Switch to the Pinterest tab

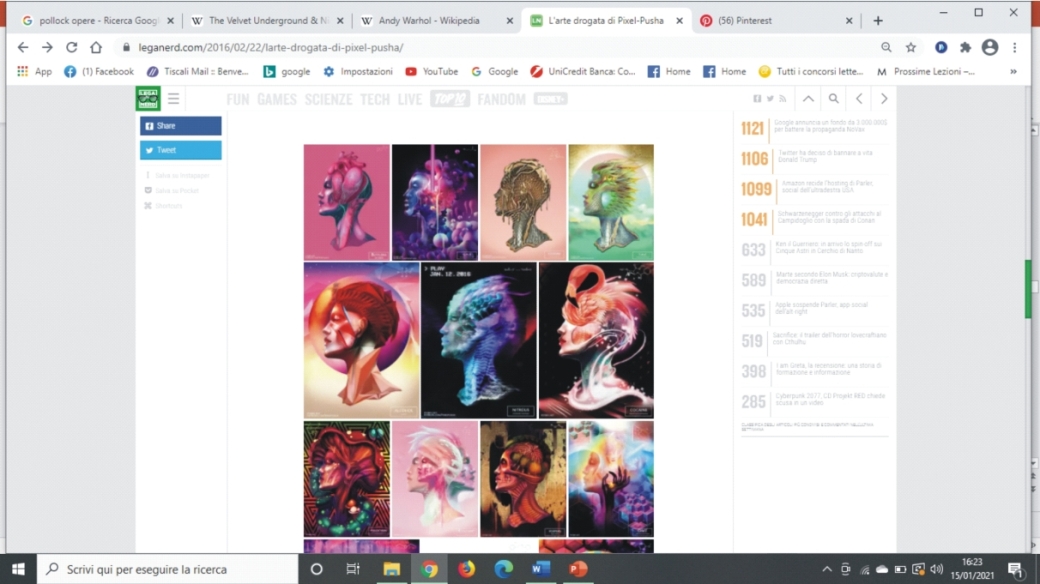(x=777, y=21)
